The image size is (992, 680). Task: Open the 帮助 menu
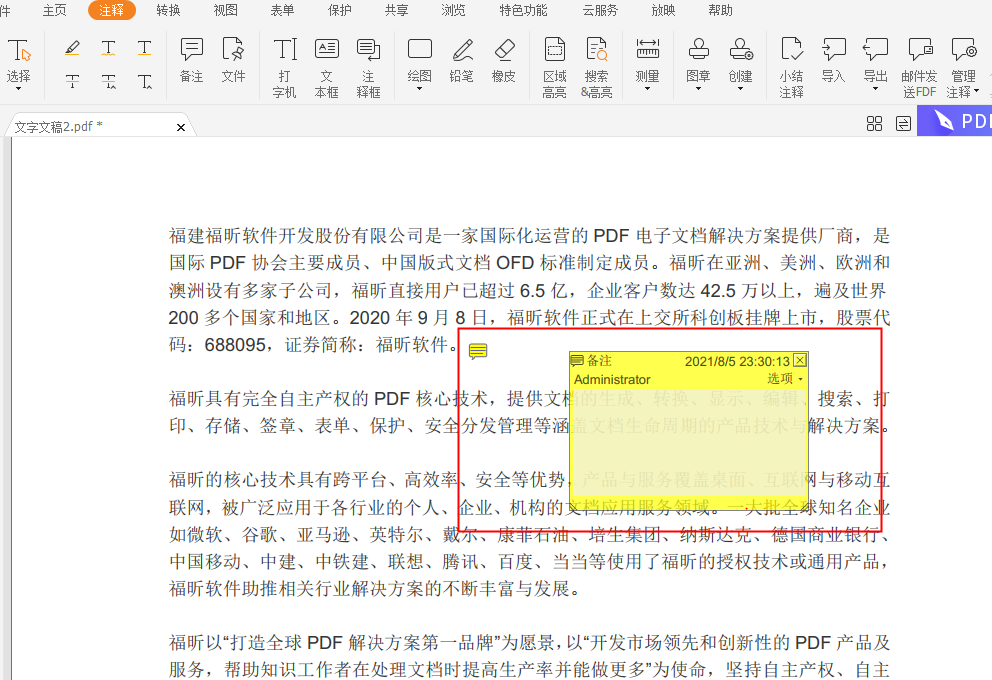tap(723, 11)
